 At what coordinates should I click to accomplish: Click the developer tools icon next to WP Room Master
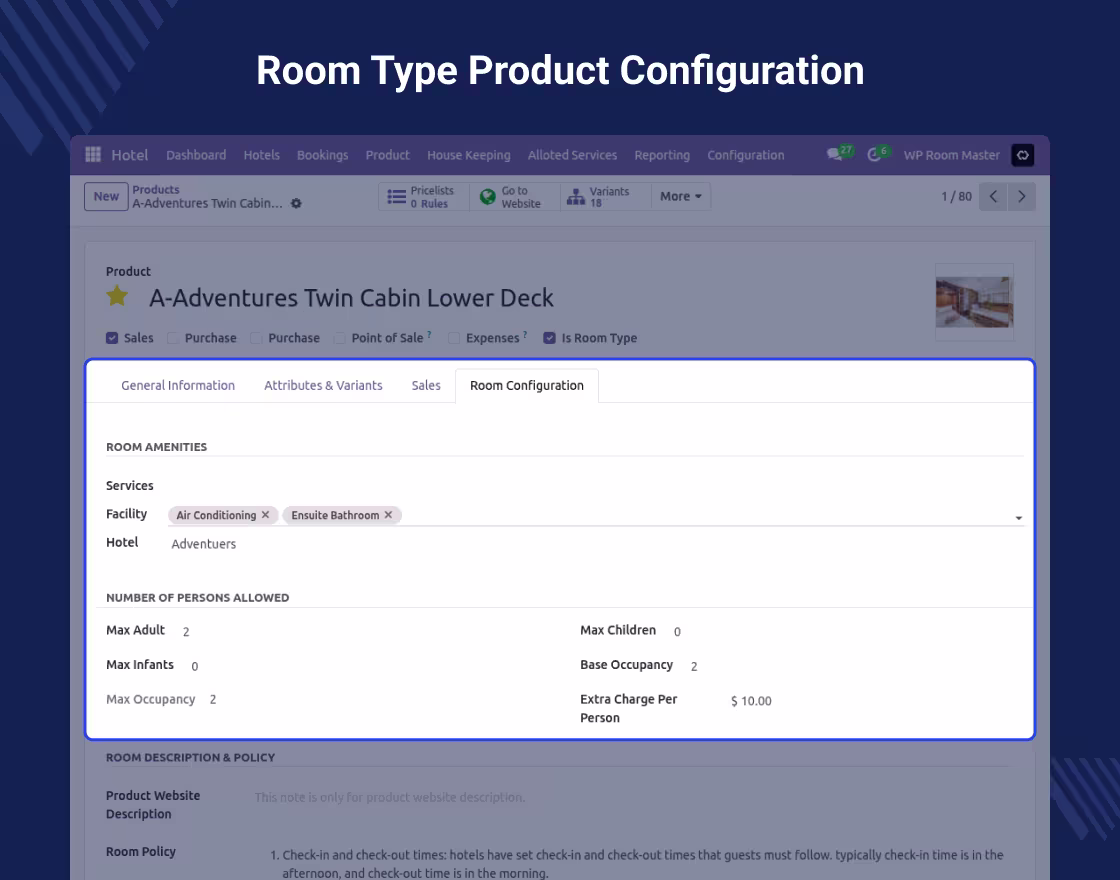pyautogui.click(x=1022, y=155)
